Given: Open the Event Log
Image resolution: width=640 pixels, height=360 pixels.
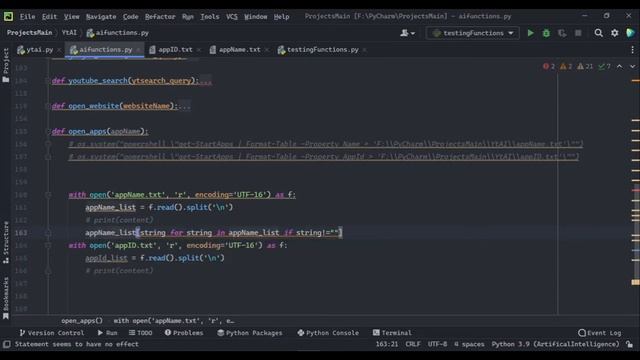Looking at the screenshot, I should pos(600,333).
